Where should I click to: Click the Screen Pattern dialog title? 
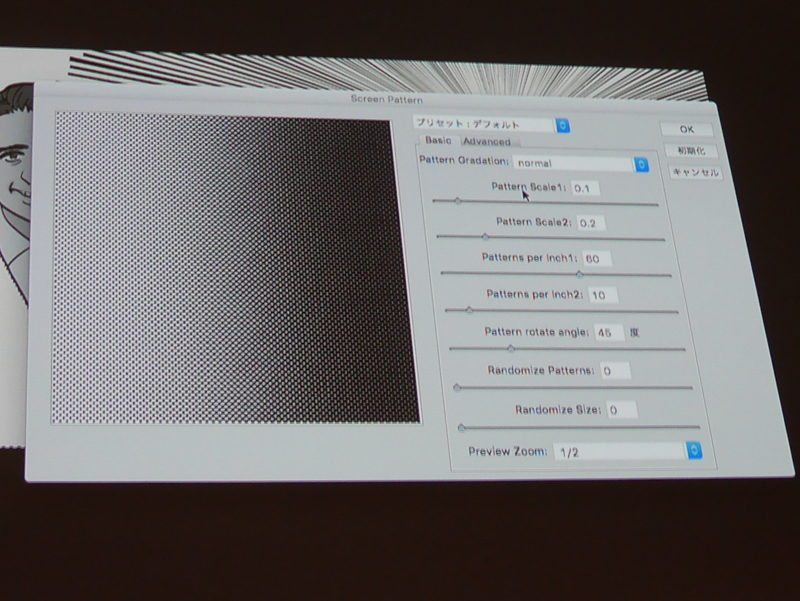tap(386, 99)
